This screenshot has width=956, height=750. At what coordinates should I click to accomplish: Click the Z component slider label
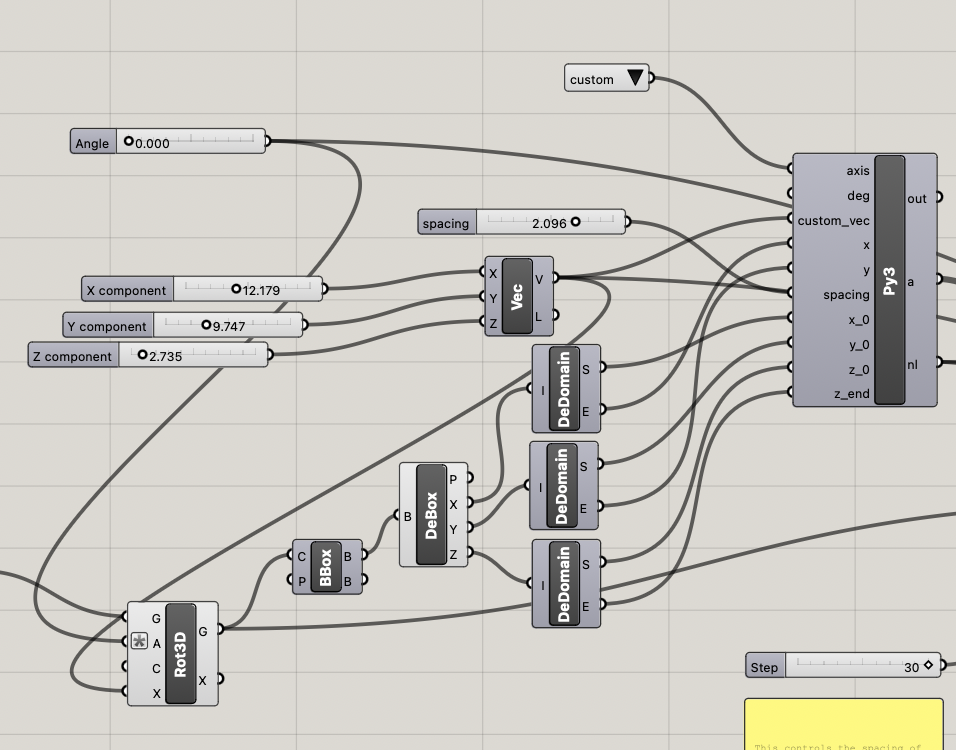74,356
